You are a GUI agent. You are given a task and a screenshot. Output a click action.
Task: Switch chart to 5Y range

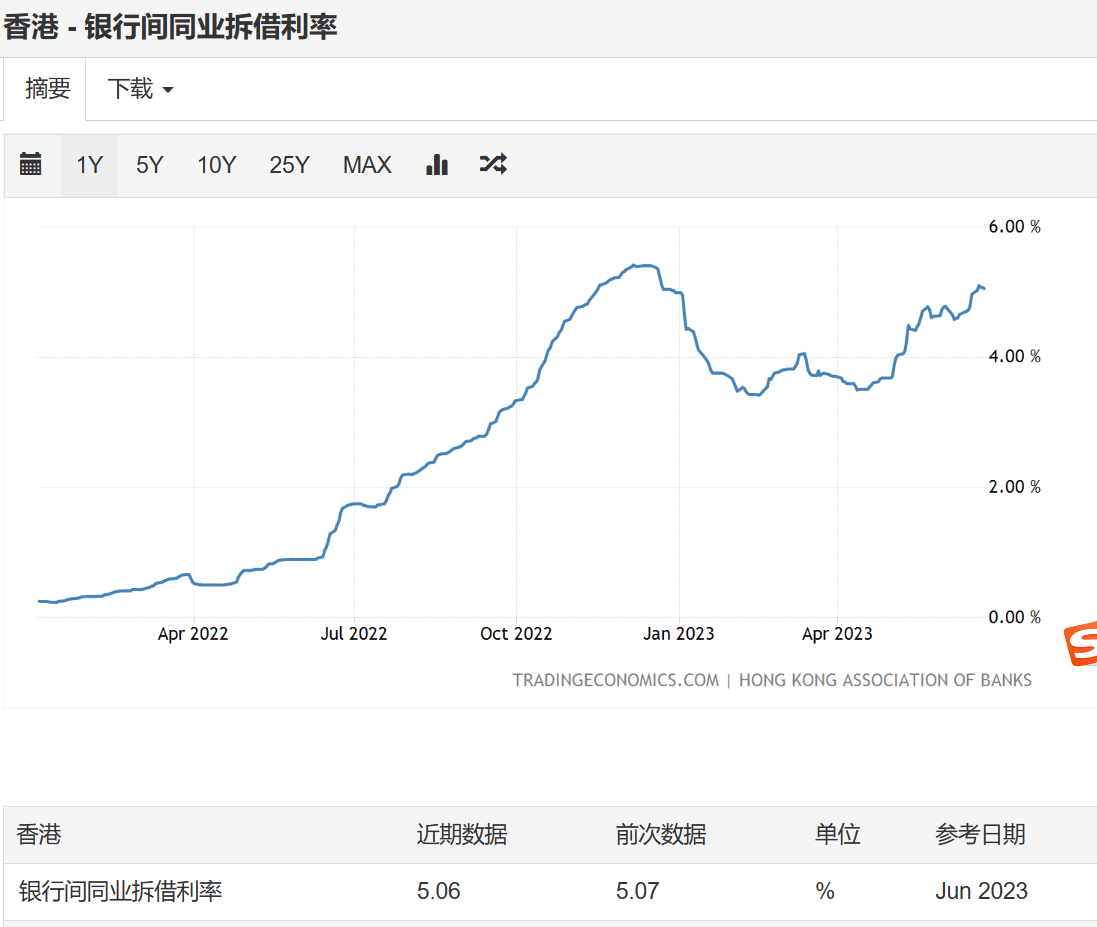click(x=149, y=165)
